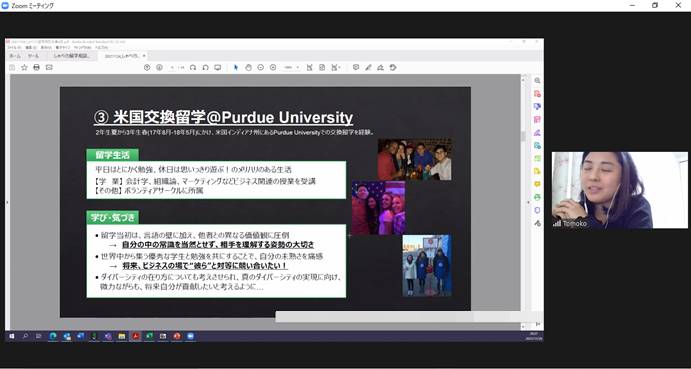Click the zoom in plus icon
Screen dimensions: 691x369
(273, 67)
